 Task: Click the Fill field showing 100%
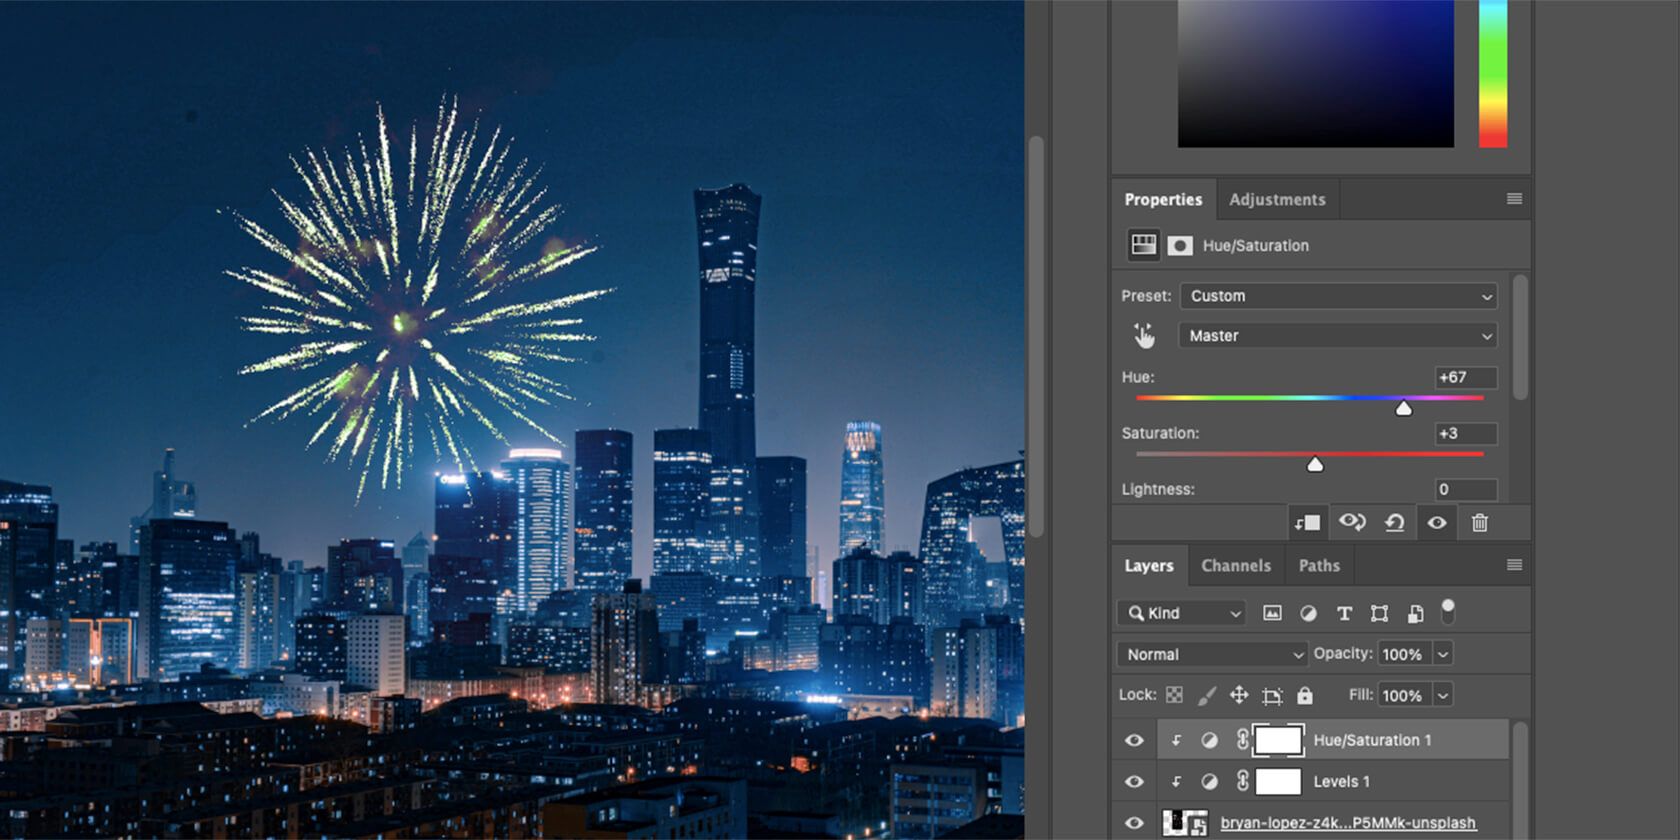click(x=1403, y=695)
